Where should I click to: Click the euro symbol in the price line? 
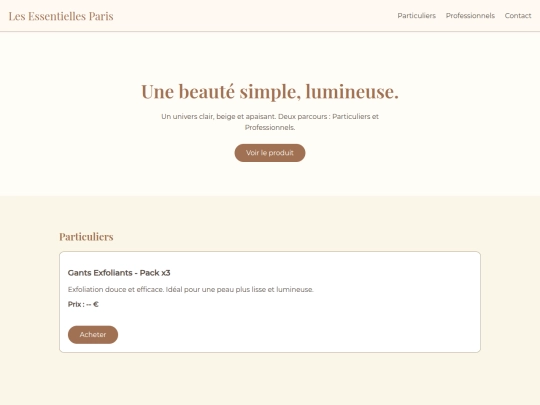pyautogui.click(x=96, y=304)
